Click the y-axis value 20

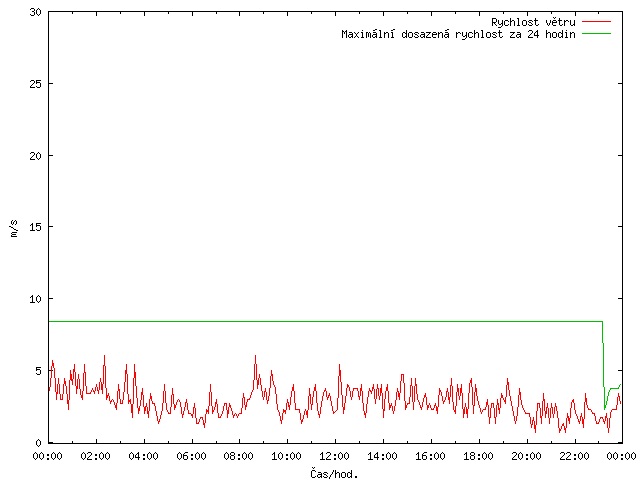[x=36, y=156]
